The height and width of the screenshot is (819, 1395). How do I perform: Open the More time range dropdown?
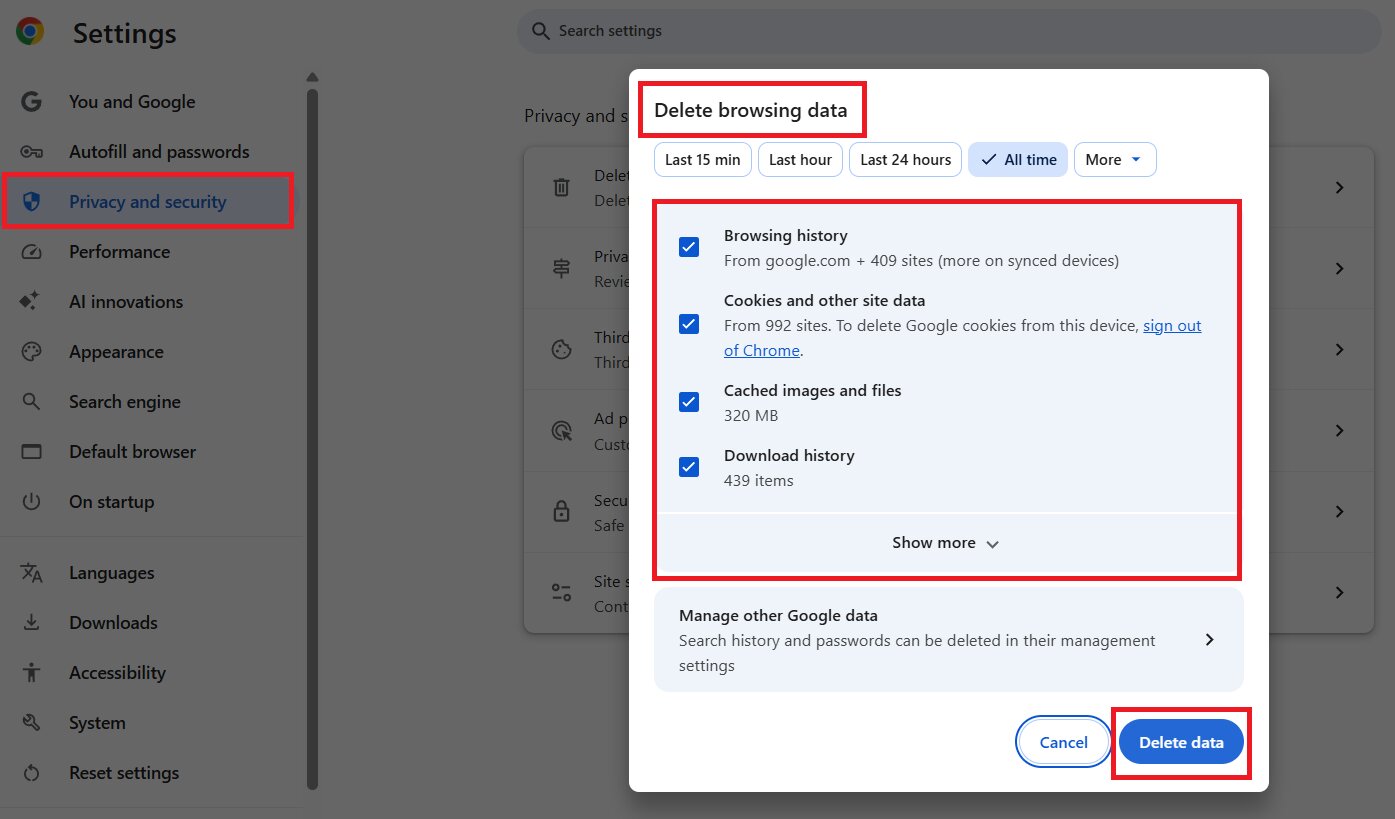tap(1115, 160)
